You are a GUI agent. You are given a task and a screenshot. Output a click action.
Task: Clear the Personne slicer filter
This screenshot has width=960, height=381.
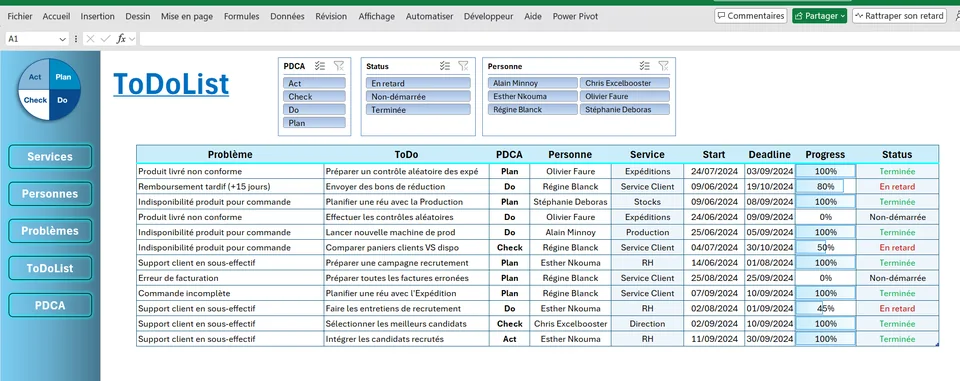(663, 66)
